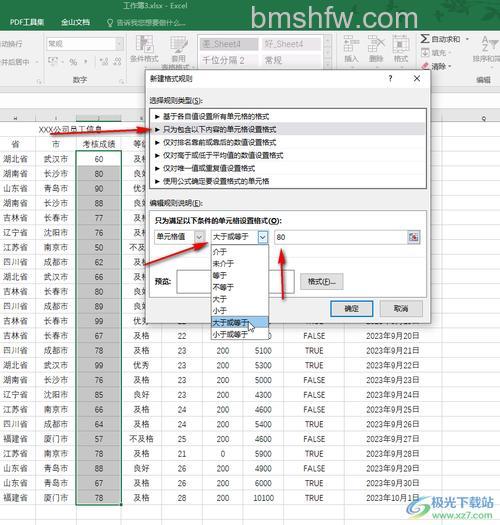Apply percent style with % icon
The width and height of the screenshot is (500, 525).
73,62
